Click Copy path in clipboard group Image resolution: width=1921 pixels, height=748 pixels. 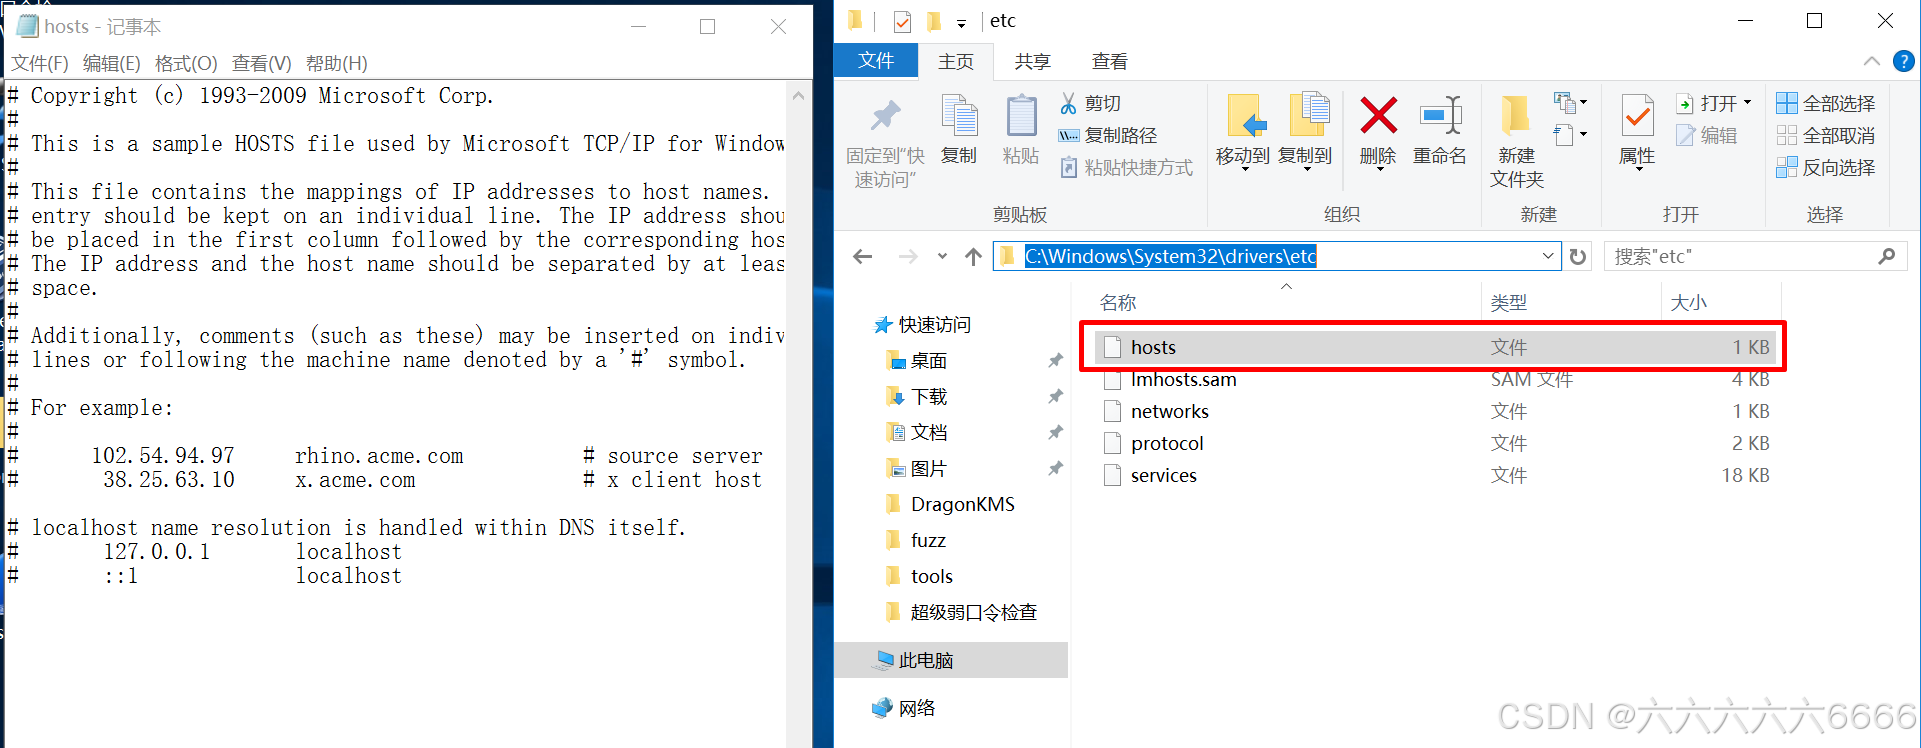click(1108, 135)
